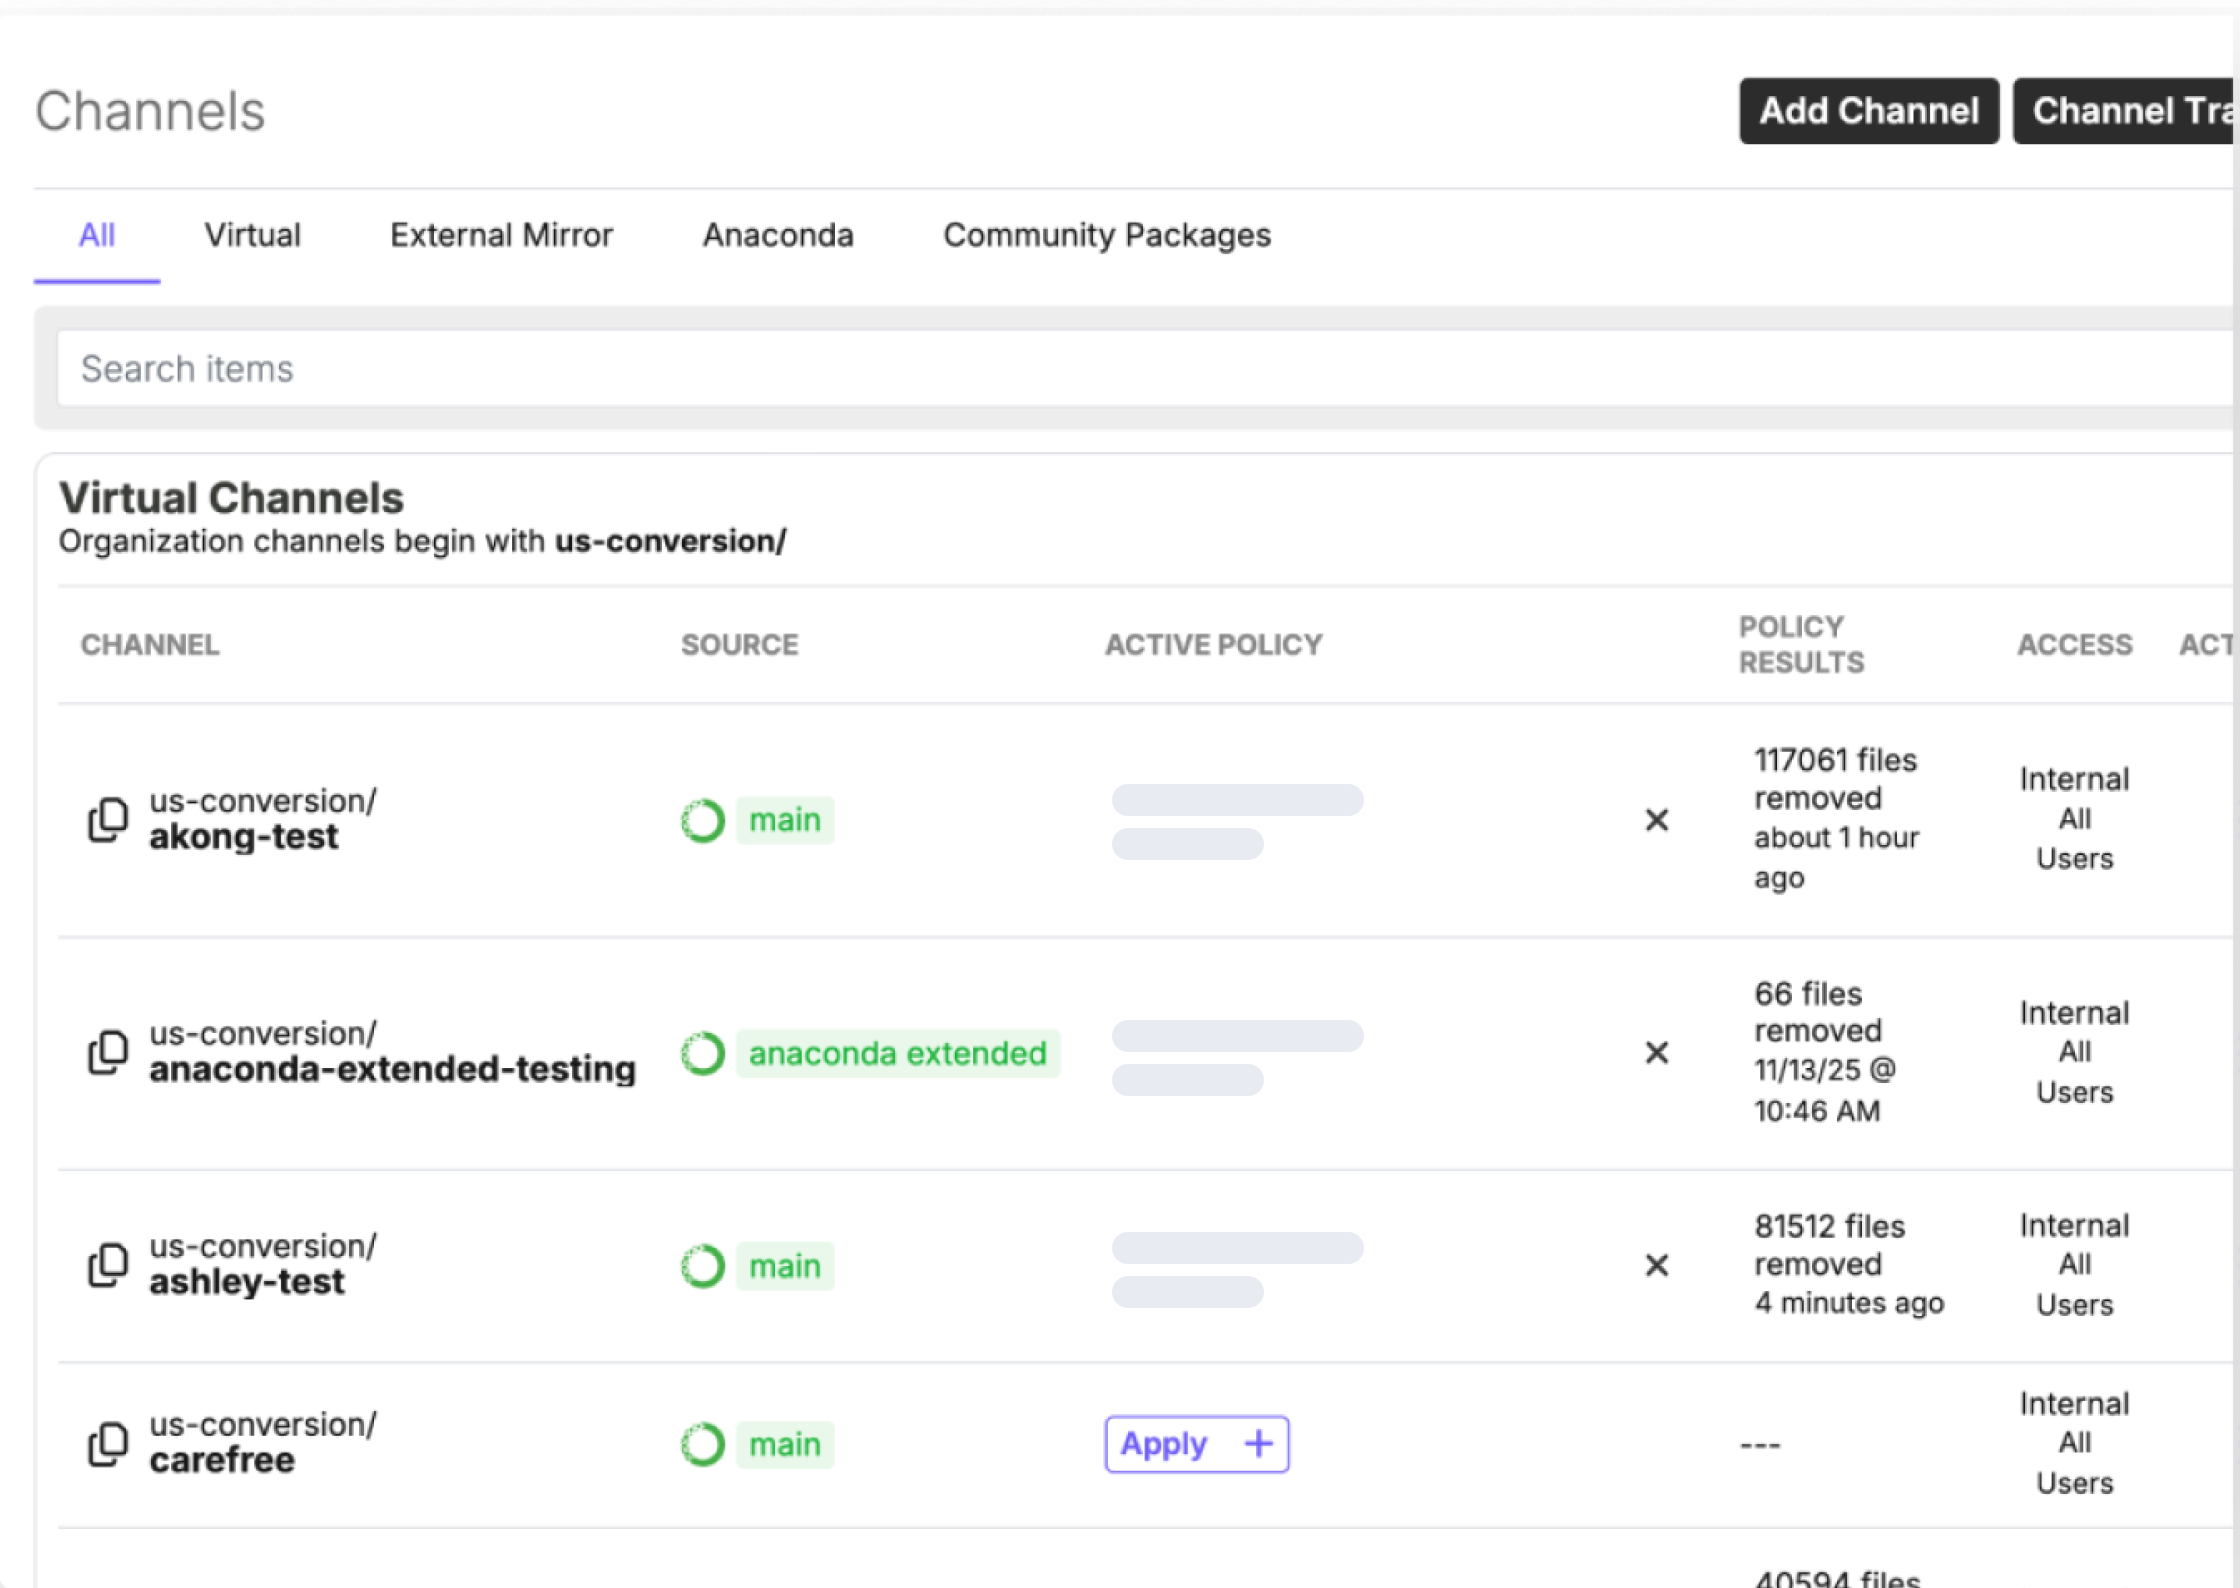The width and height of the screenshot is (2240, 1588).
Task: Click the main source tag for carefree
Action: (x=785, y=1444)
